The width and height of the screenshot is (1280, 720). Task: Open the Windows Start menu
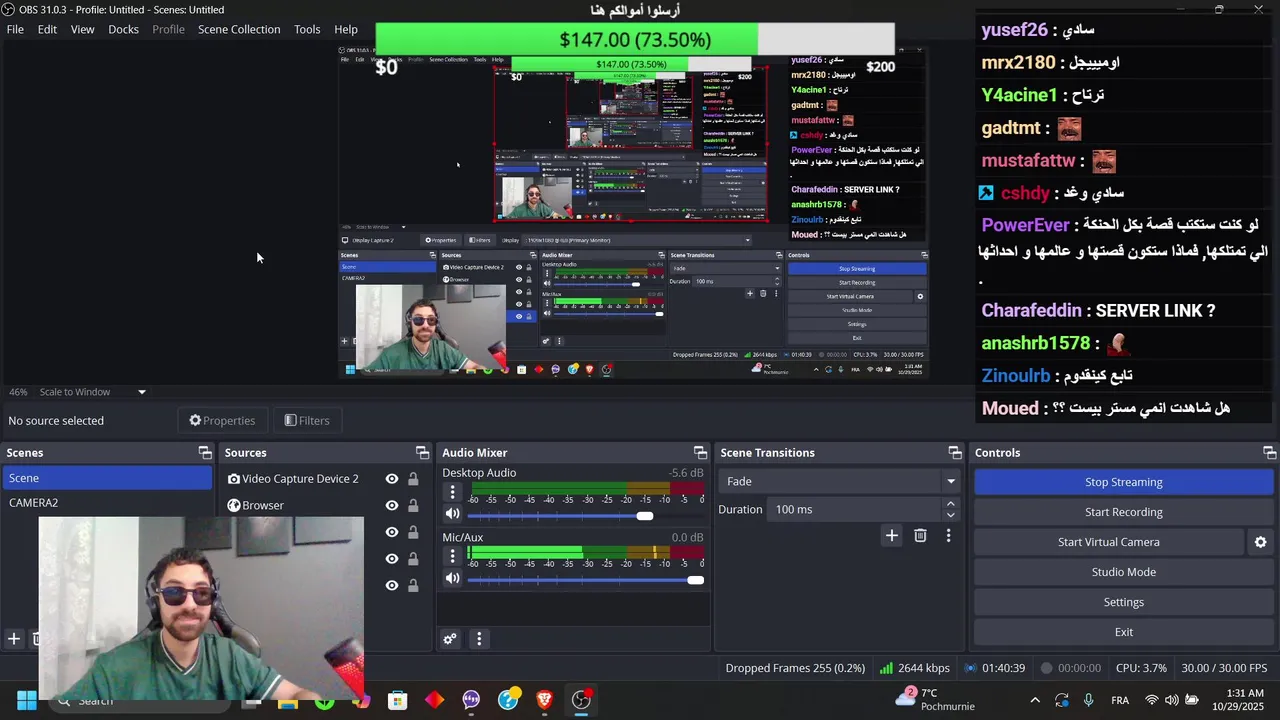pyautogui.click(x=27, y=700)
